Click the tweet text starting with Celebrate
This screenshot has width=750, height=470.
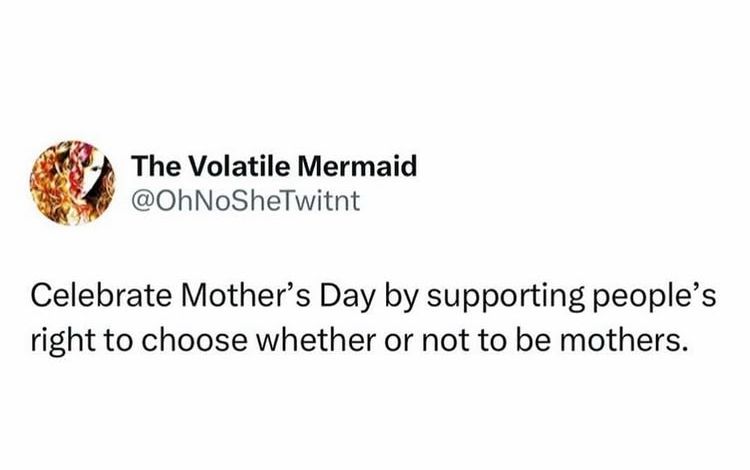pyautogui.click(x=373, y=318)
